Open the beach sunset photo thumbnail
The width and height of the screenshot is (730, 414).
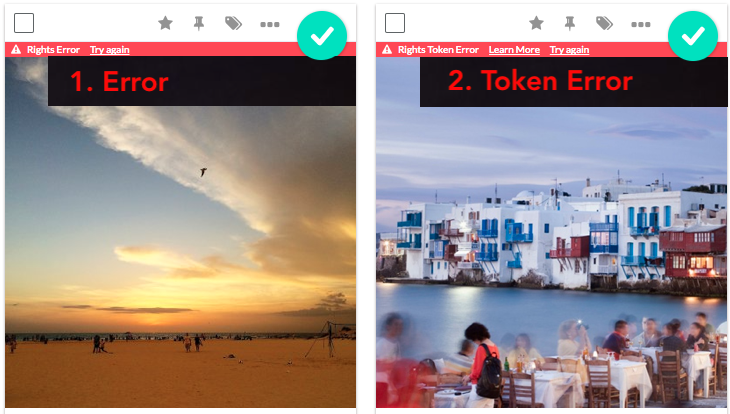pyautogui.click(x=181, y=256)
